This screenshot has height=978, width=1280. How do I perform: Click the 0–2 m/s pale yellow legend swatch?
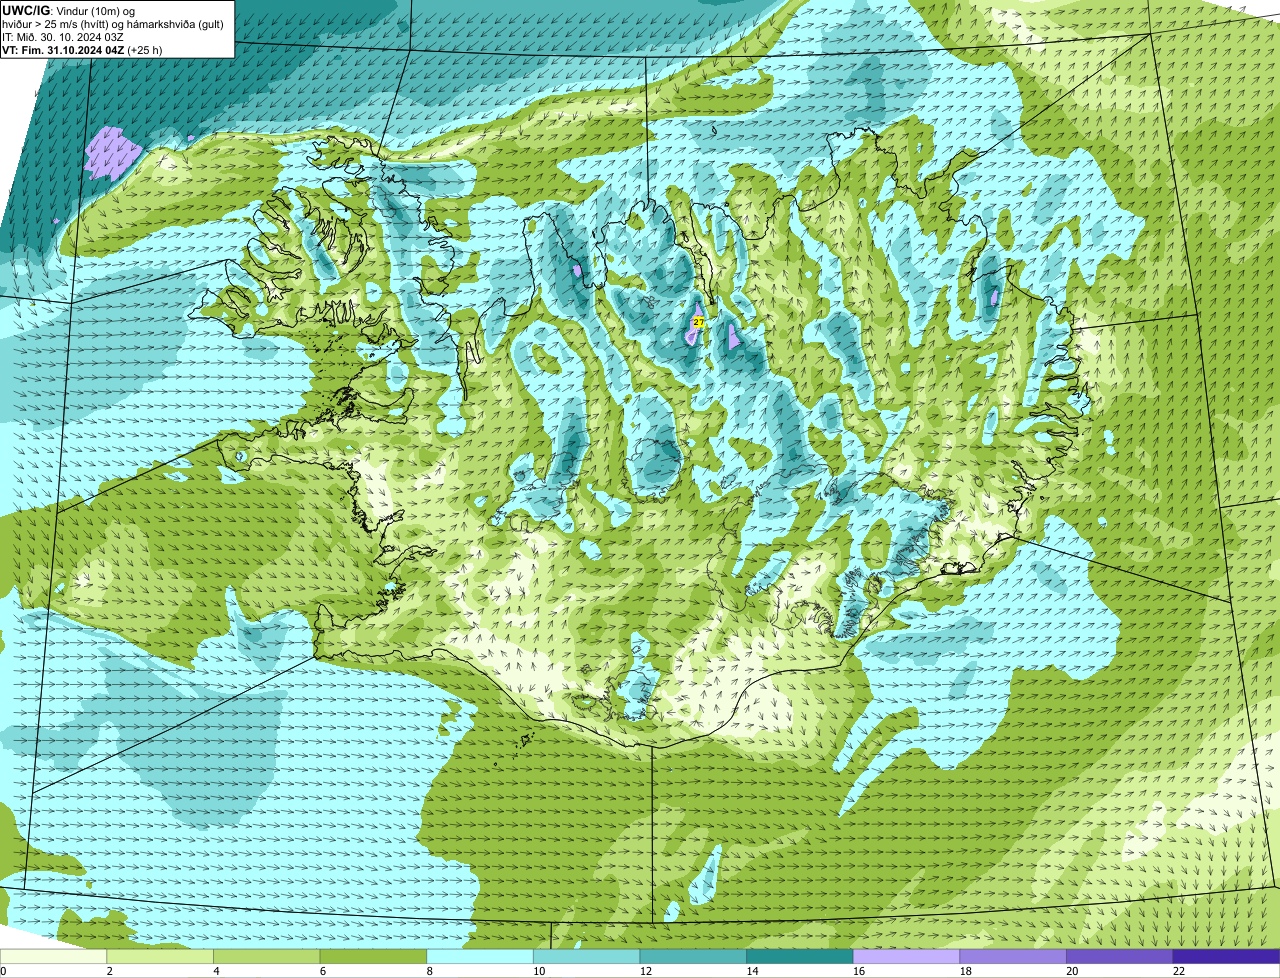click(x=53, y=956)
